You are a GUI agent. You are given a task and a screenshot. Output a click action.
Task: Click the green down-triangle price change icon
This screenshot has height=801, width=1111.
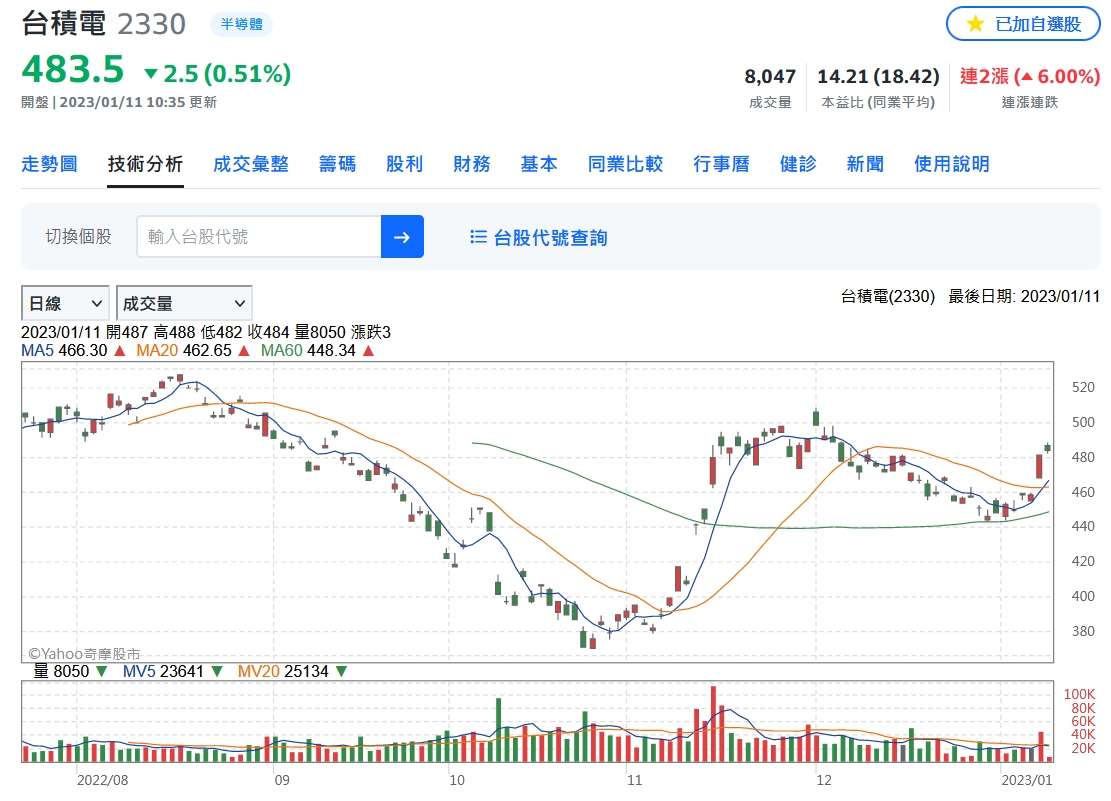151,74
